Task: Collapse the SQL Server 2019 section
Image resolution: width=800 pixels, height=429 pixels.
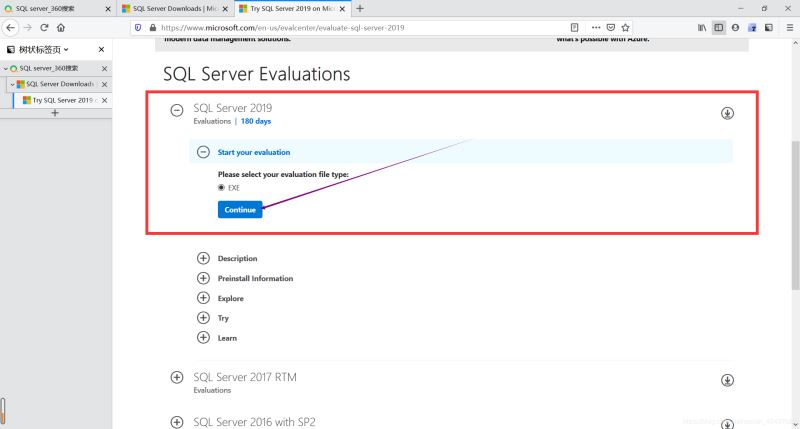Action: click(177, 110)
